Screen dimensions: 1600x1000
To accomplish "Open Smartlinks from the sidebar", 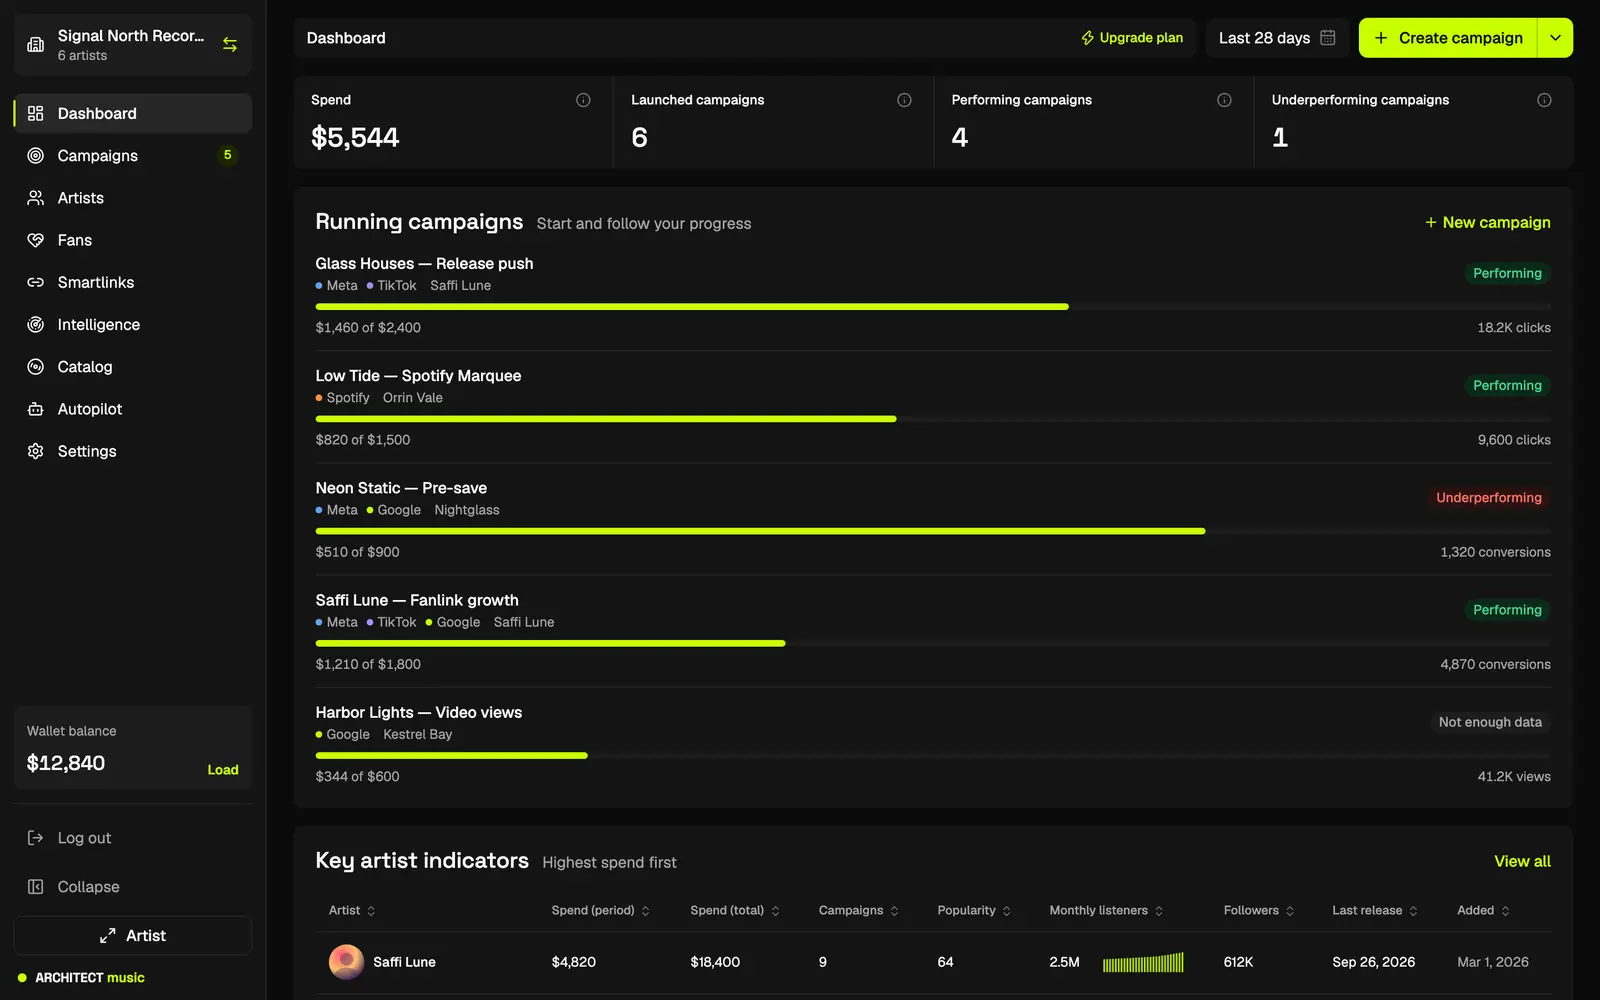I will click(x=133, y=283).
